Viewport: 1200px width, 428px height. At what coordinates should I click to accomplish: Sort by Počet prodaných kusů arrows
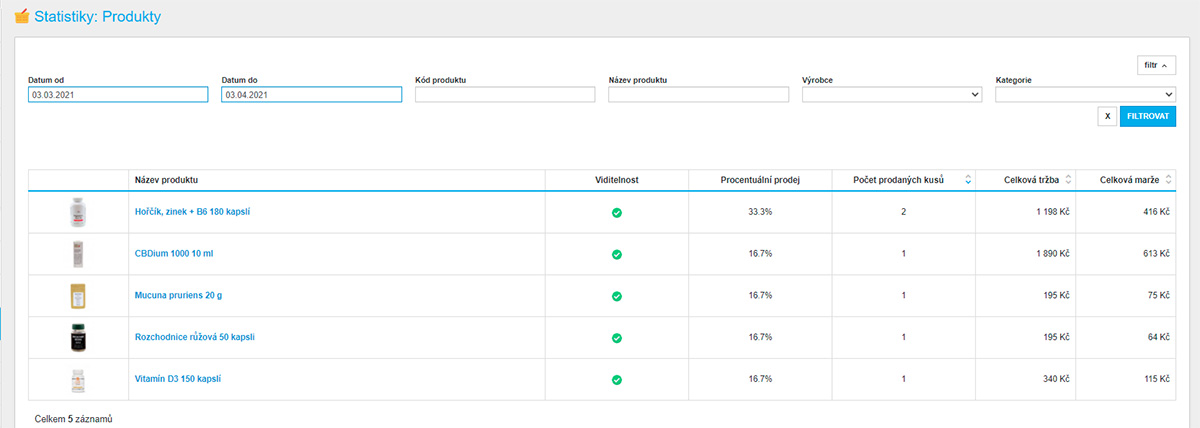click(x=967, y=180)
